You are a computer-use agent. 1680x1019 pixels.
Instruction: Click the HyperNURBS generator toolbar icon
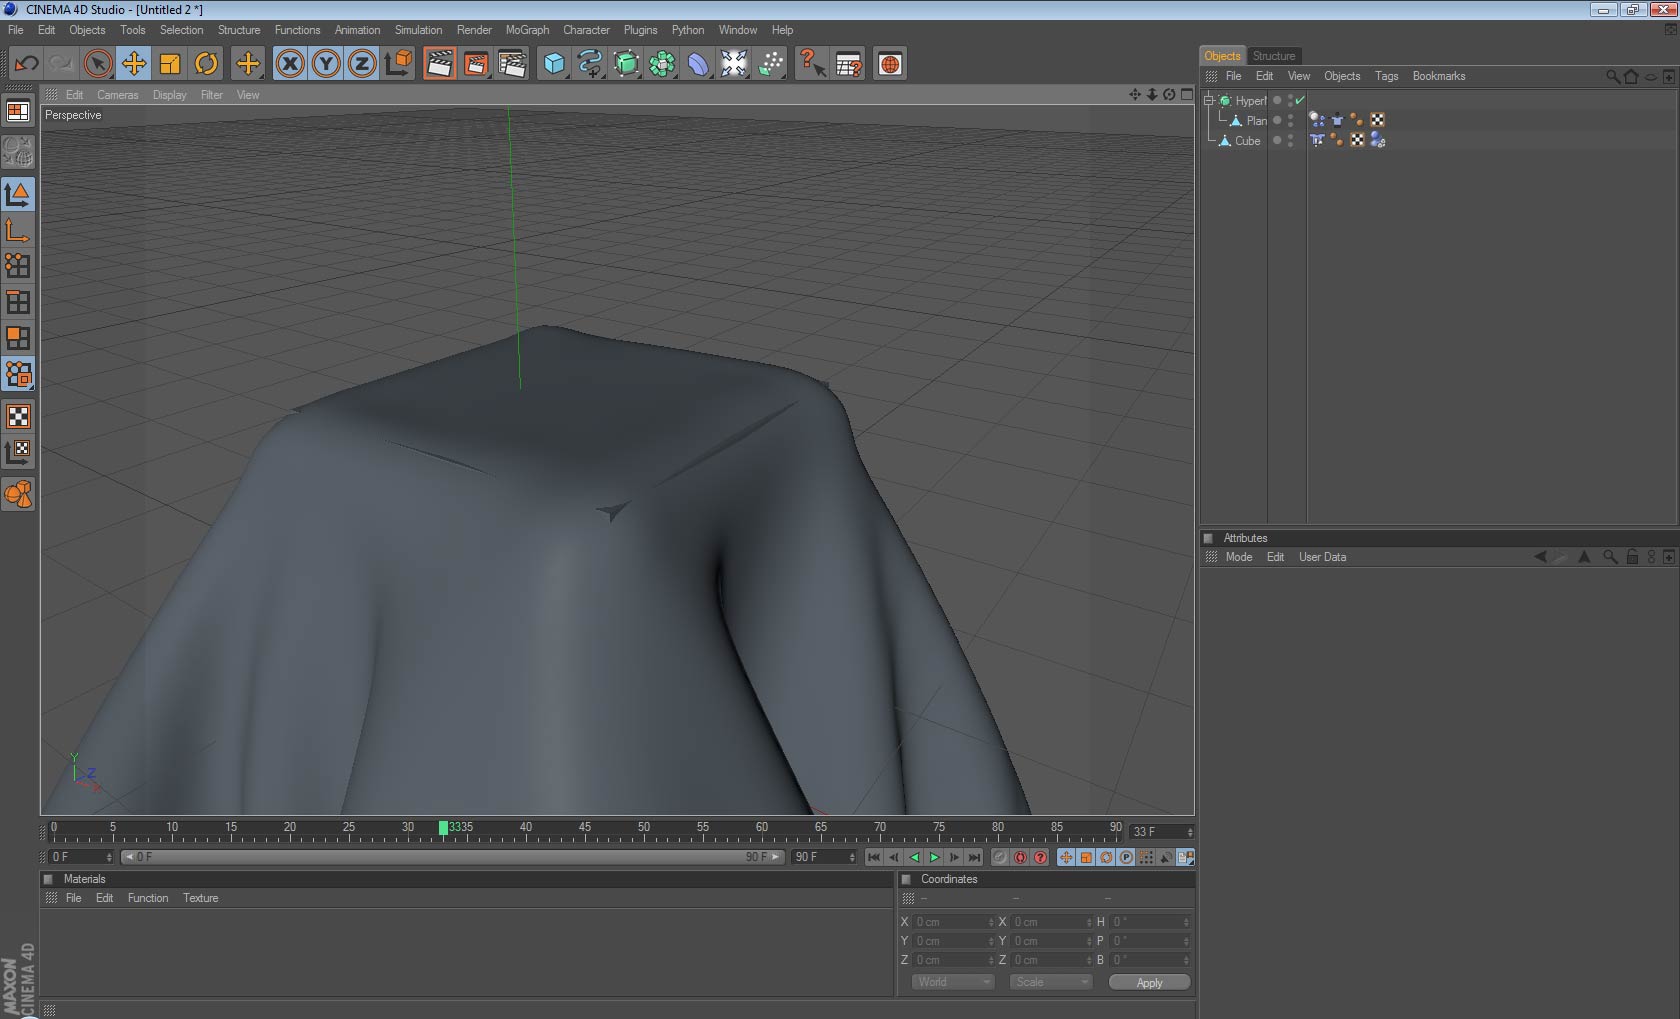coord(626,64)
